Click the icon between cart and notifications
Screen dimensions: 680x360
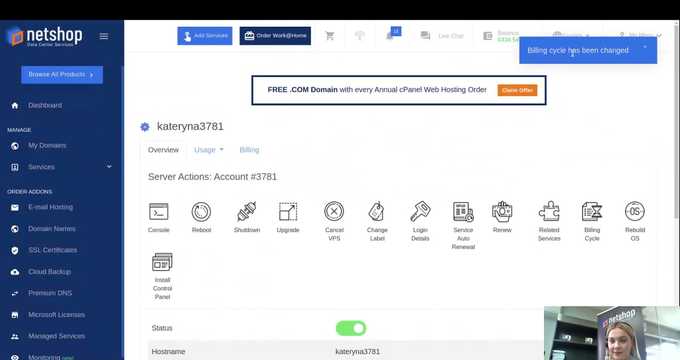point(360,36)
